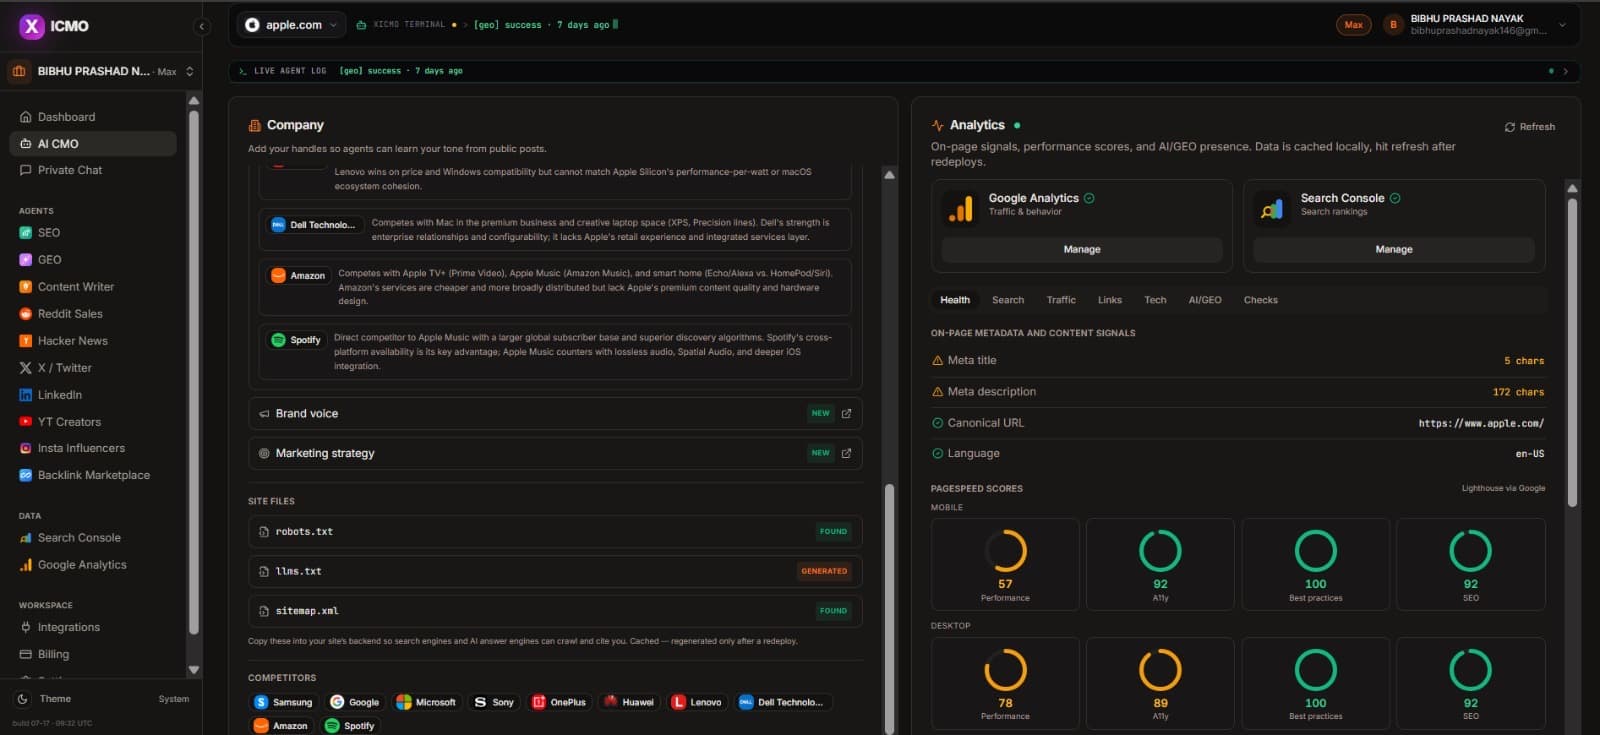
Task: Select the Health tab
Action: click(955, 300)
